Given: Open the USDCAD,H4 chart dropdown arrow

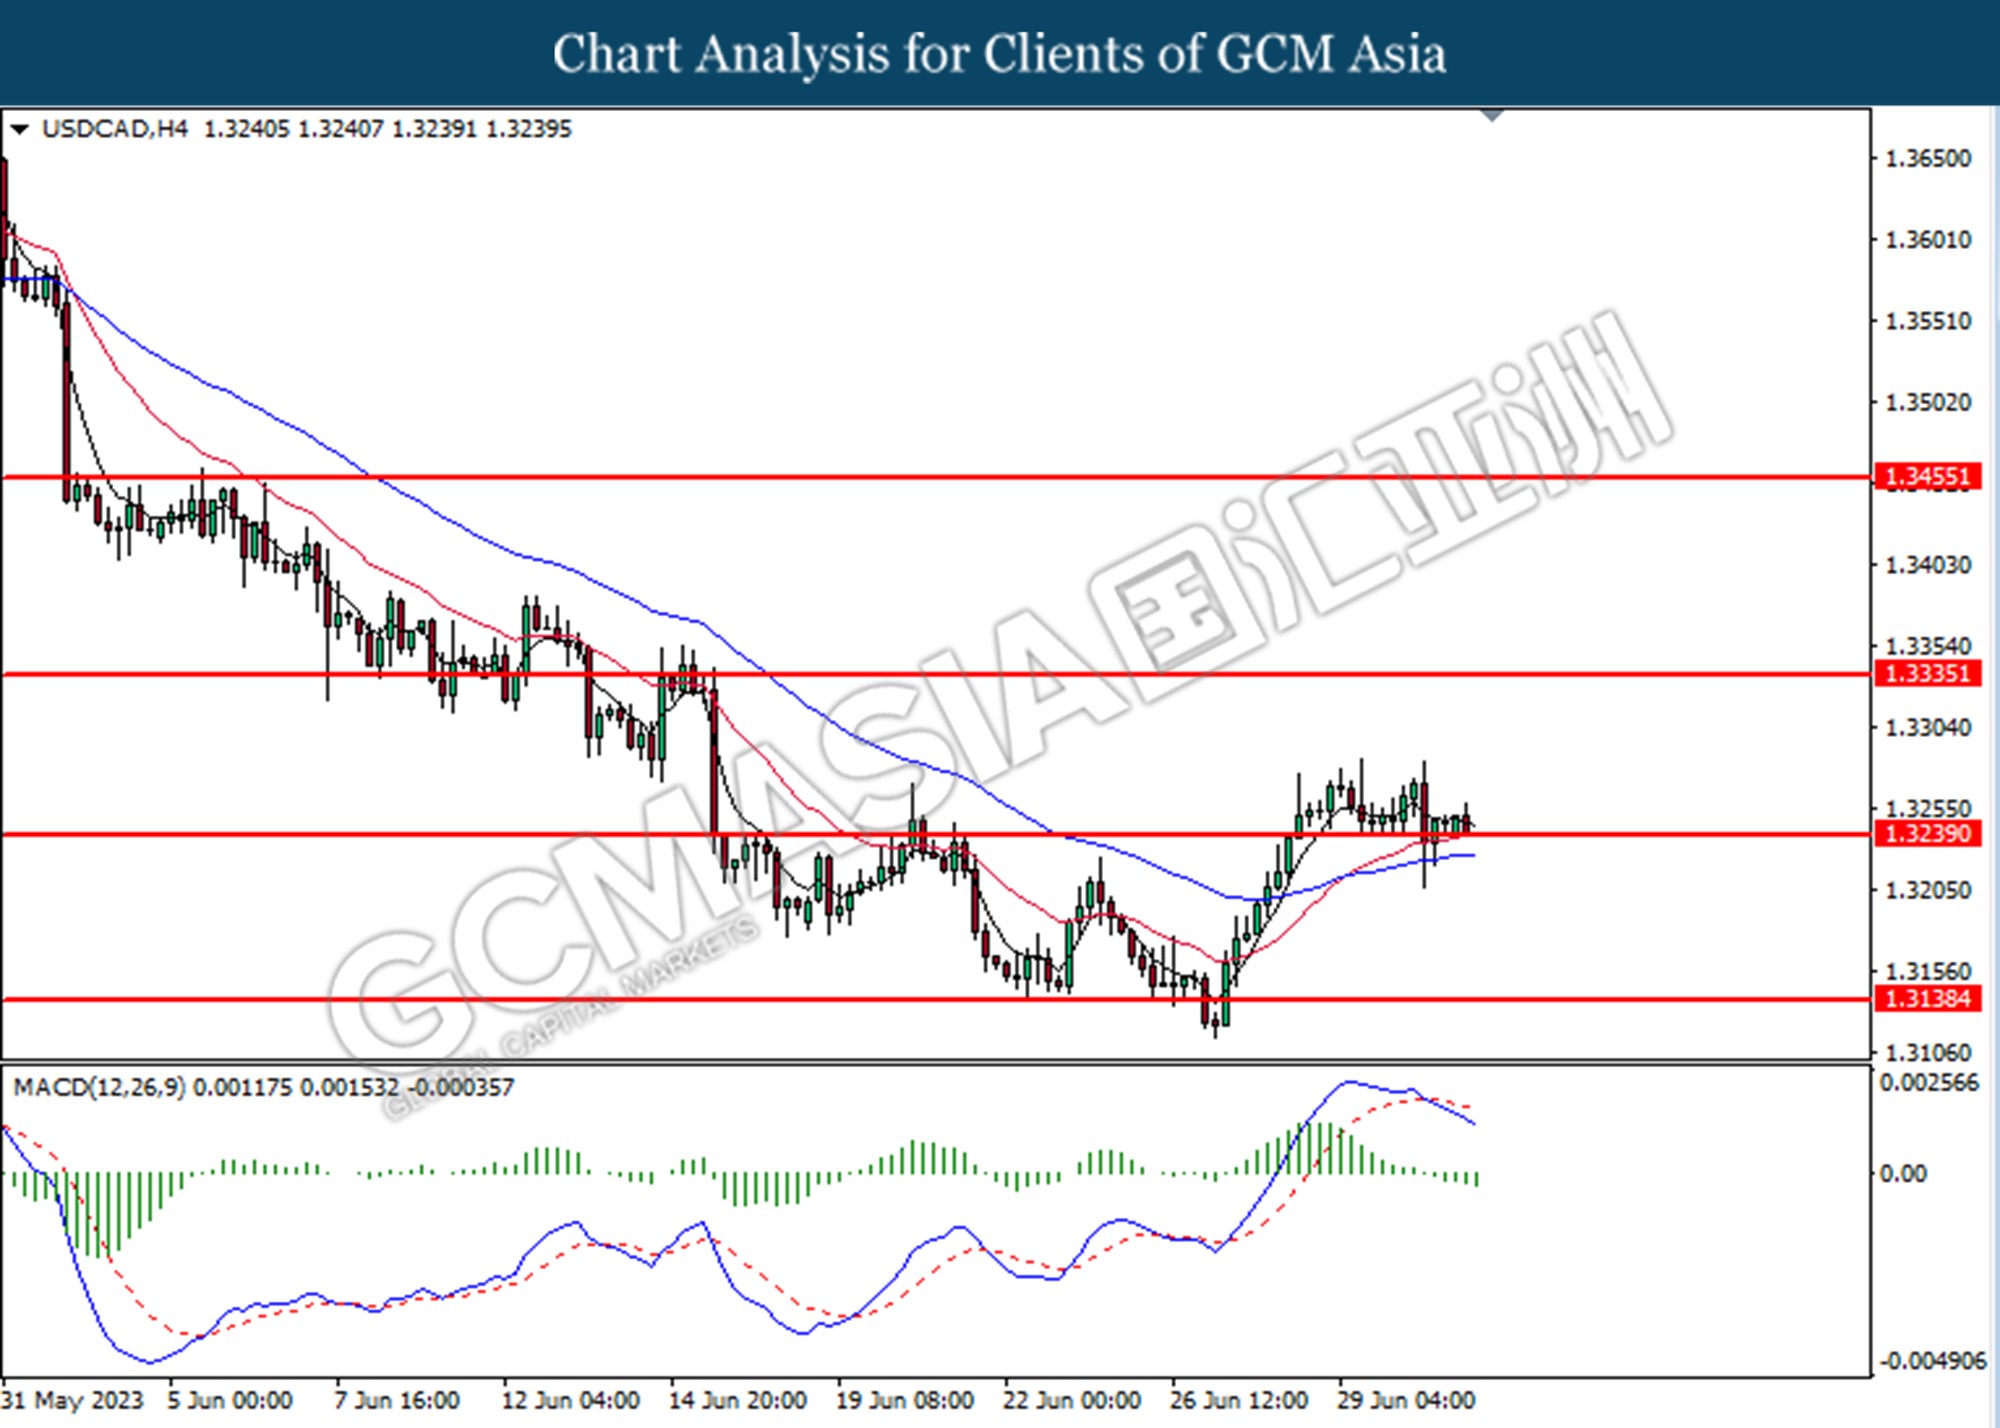Looking at the screenshot, I should [19, 129].
